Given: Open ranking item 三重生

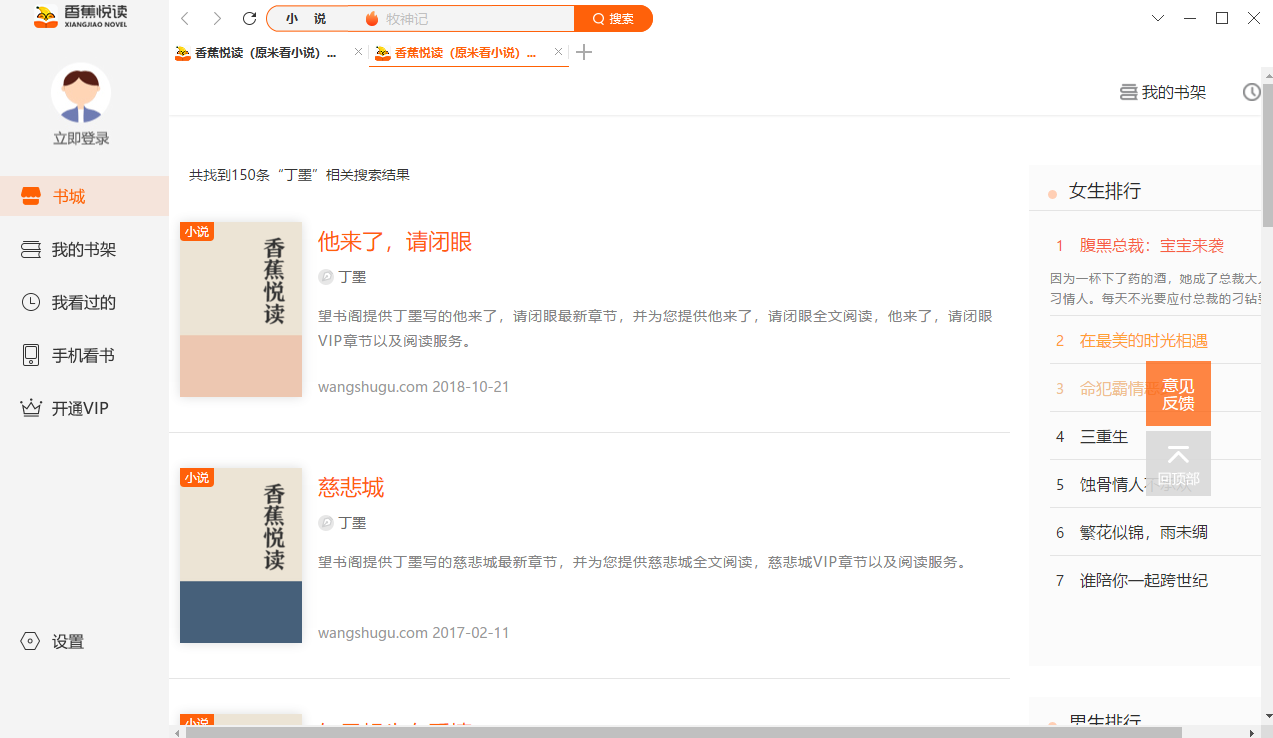Looking at the screenshot, I should click(x=1104, y=437).
